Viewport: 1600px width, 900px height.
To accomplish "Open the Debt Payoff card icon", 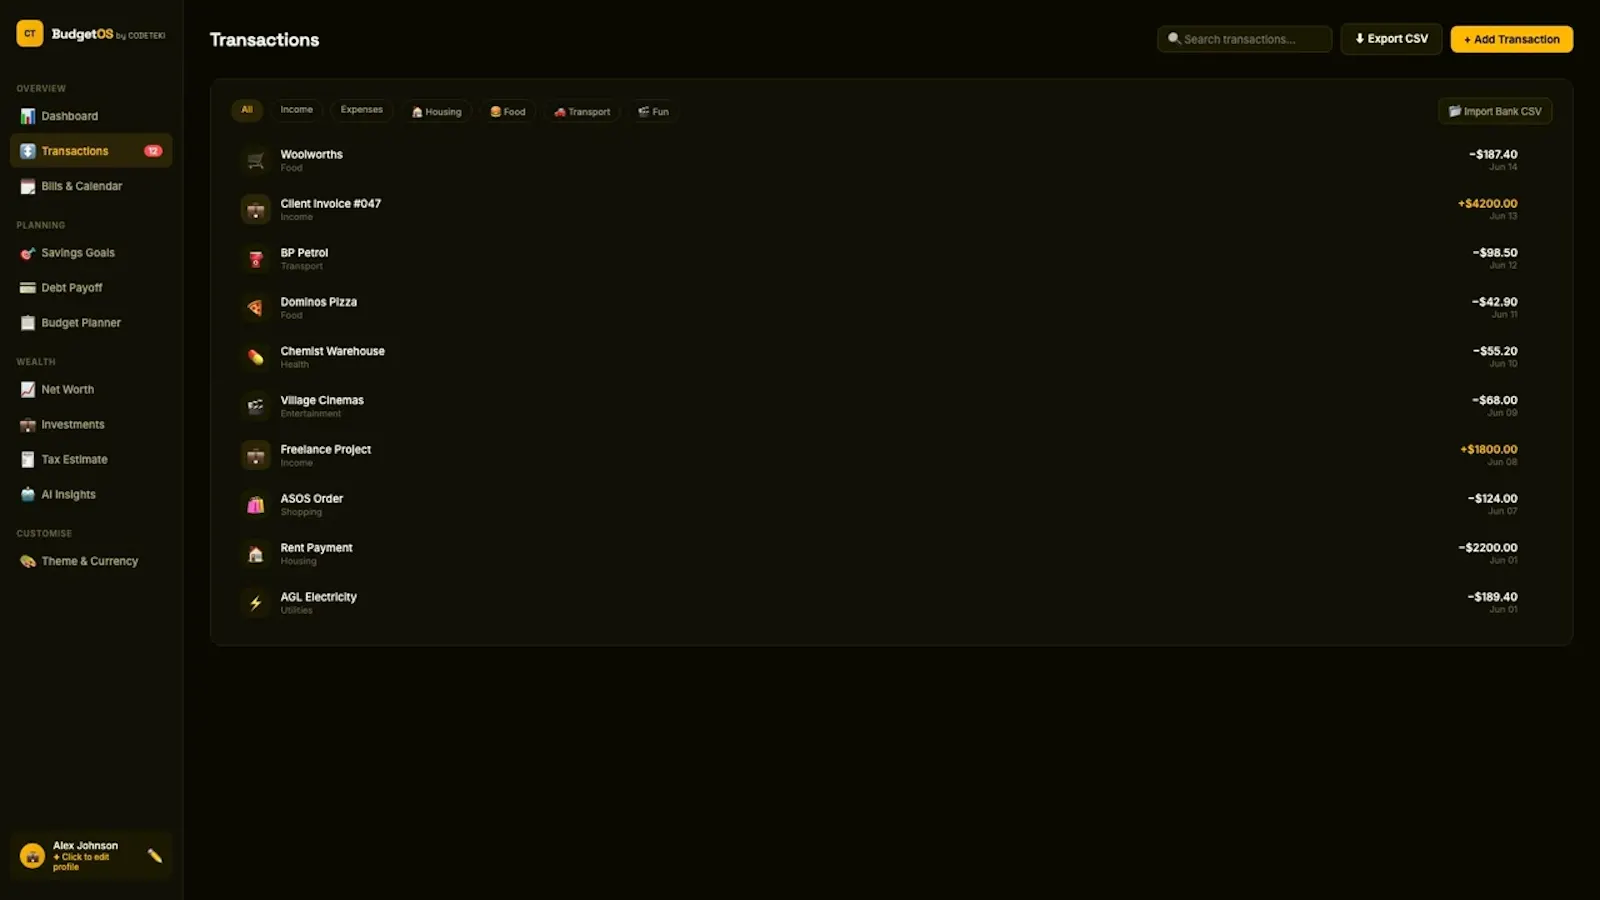I will (28, 288).
